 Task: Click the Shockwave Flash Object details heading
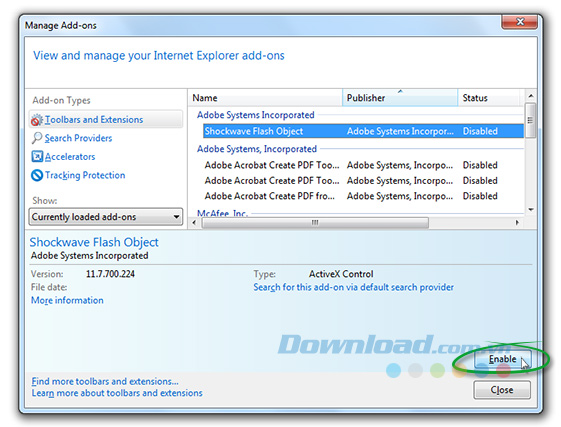(94, 242)
